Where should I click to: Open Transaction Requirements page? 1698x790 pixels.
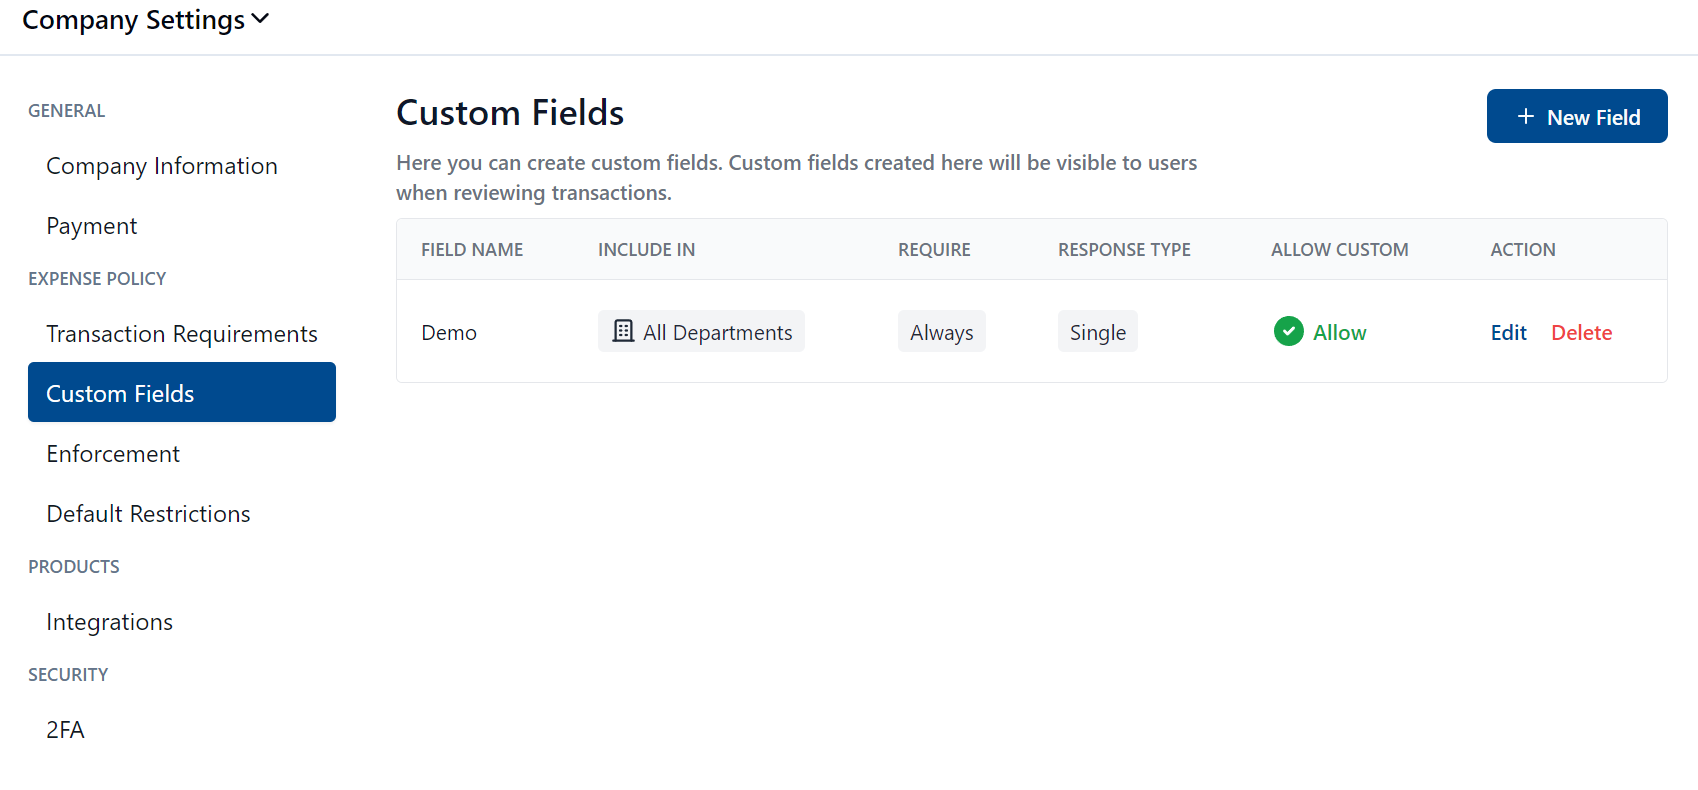point(182,334)
